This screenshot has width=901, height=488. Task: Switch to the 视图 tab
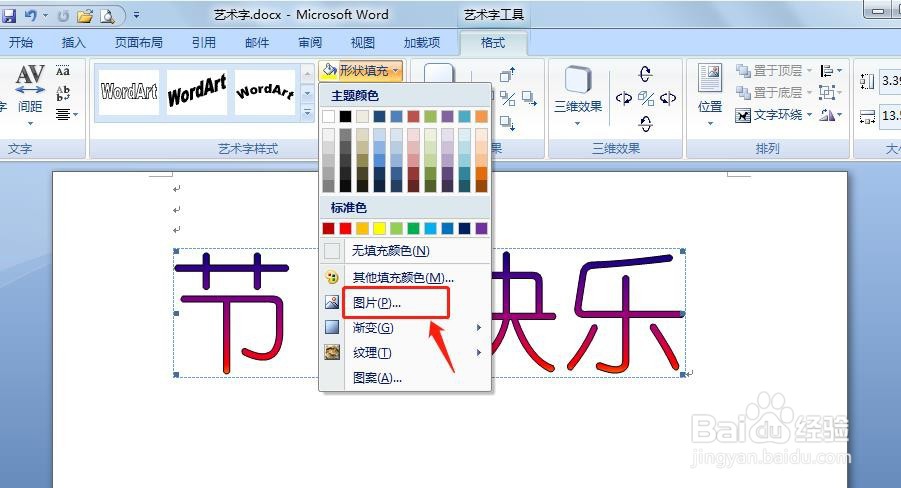coord(363,43)
